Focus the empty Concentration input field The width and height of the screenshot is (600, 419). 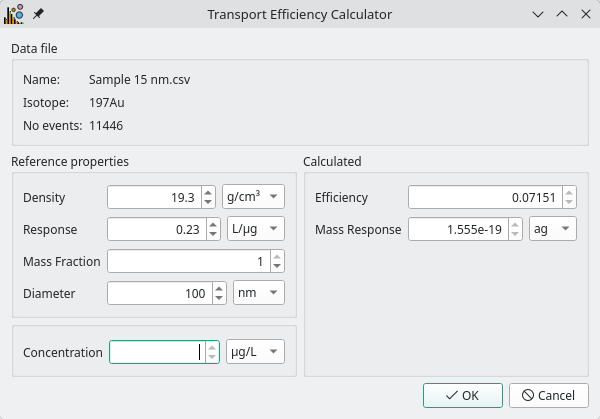[x=157, y=352]
